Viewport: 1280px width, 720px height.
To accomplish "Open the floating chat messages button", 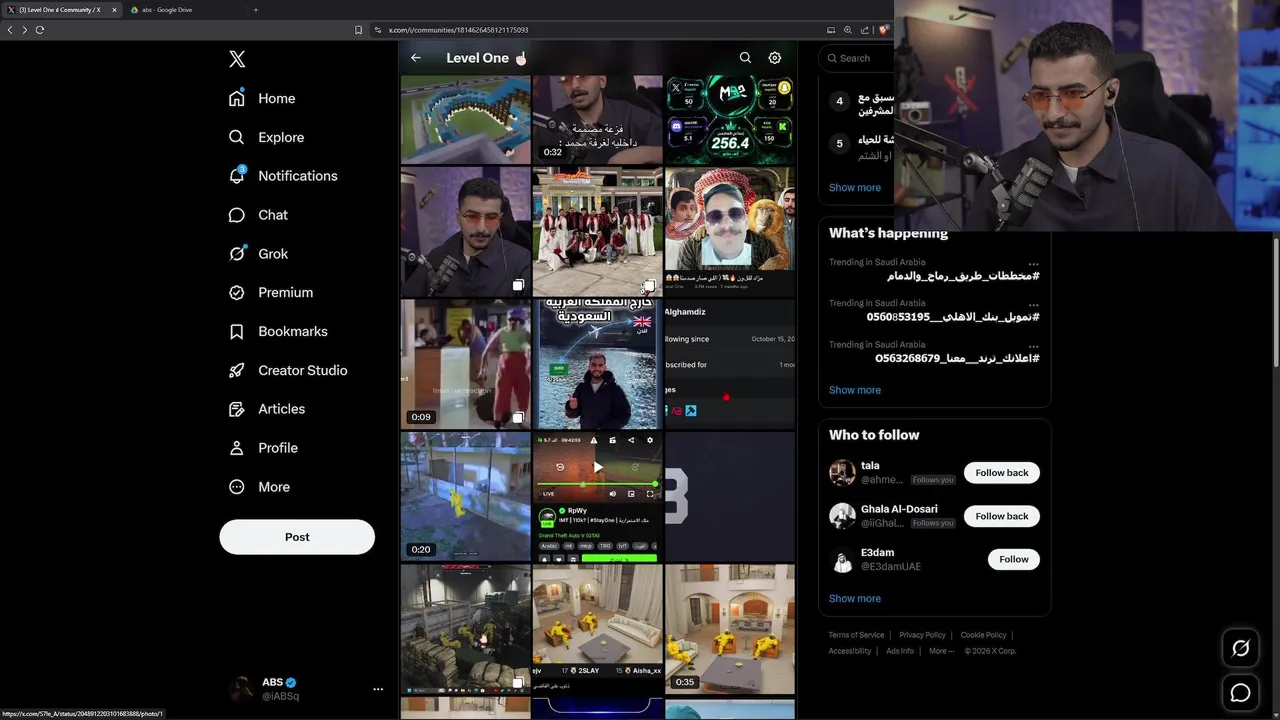I will point(1240,693).
